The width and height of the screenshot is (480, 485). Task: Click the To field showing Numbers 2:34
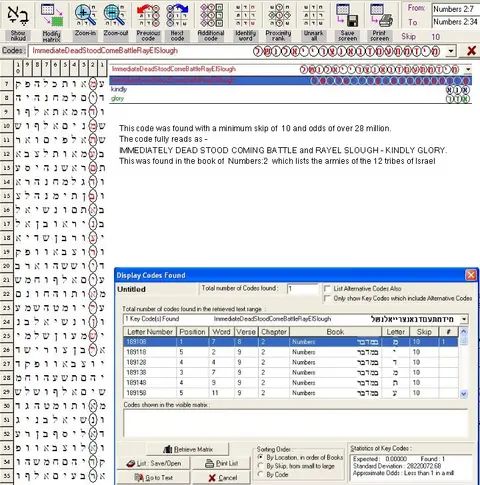pos(456,22)
